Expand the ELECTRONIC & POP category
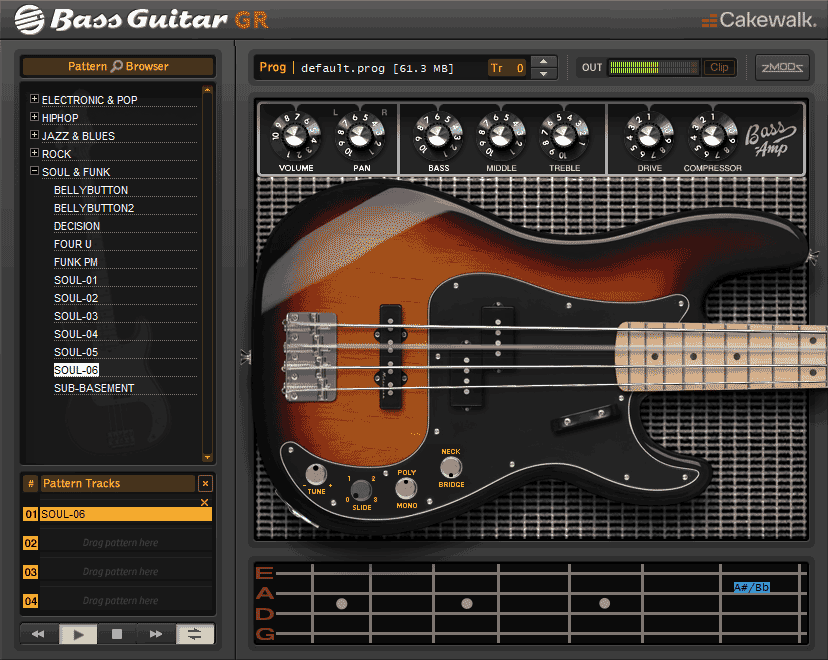This screenshot has height=660, width=828. 35,100
